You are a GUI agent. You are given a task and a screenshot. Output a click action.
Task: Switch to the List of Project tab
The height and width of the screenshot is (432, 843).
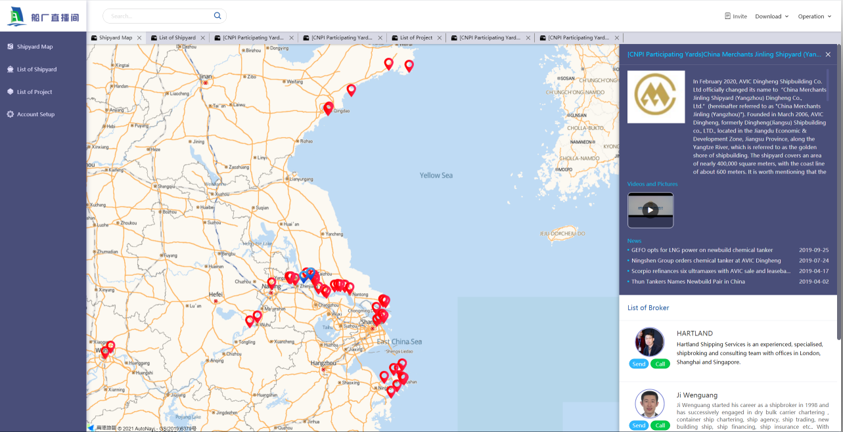(x=416, y=38)
